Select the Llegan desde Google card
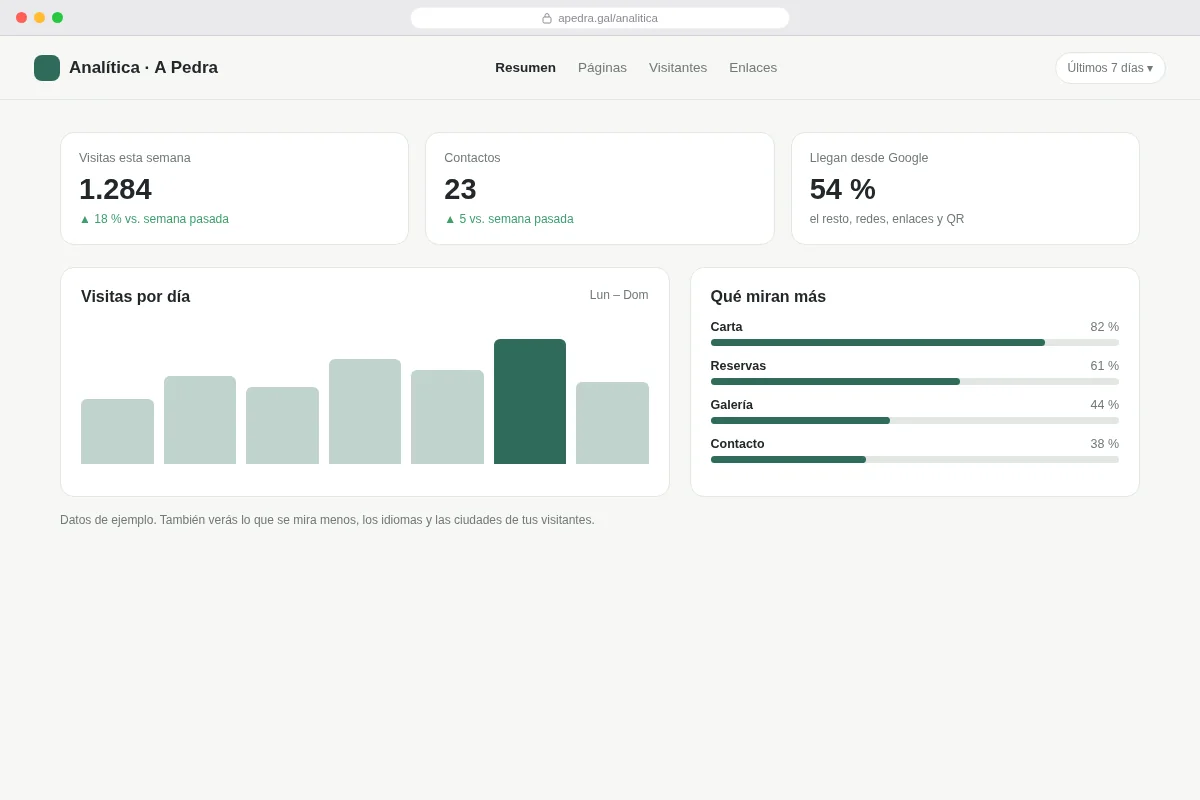This screenshot has width=1200, height=800. [965, 189]
